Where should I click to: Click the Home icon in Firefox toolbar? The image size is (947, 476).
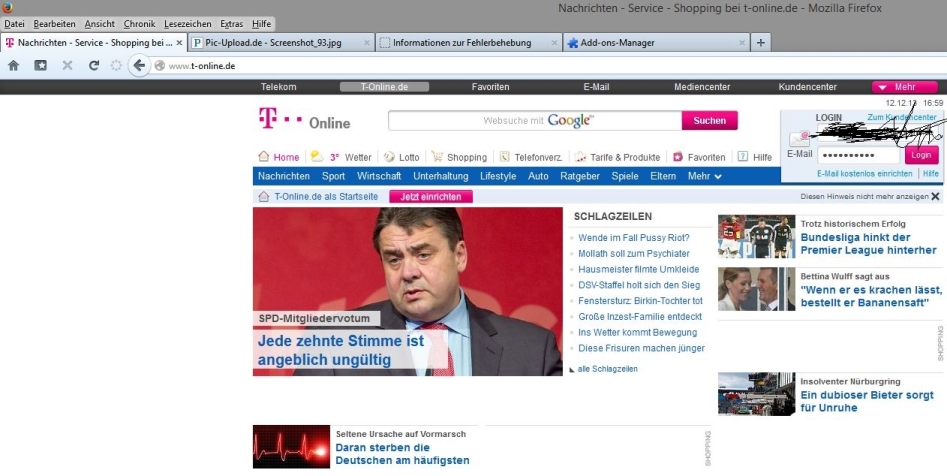coord(13,65)
